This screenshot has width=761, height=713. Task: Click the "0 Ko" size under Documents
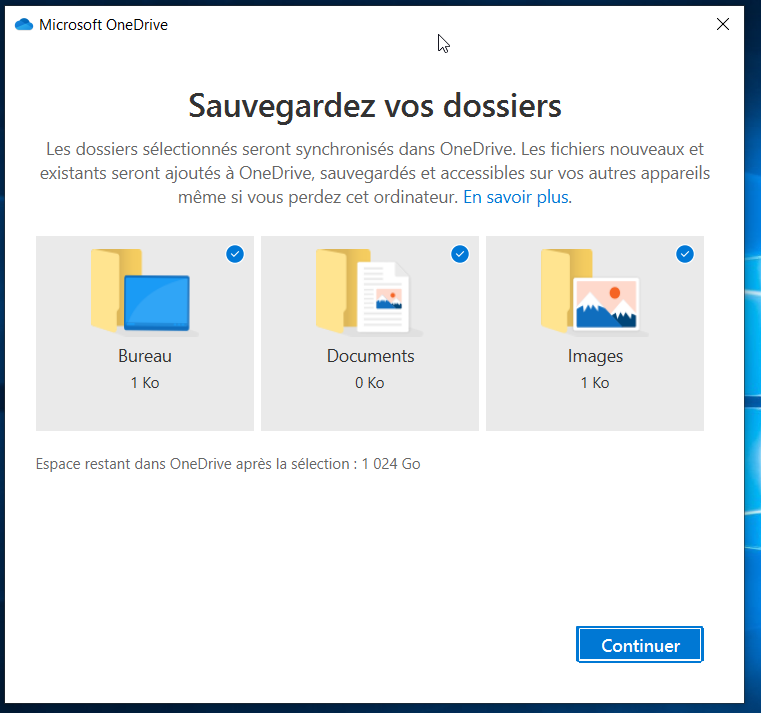(370, 383)
